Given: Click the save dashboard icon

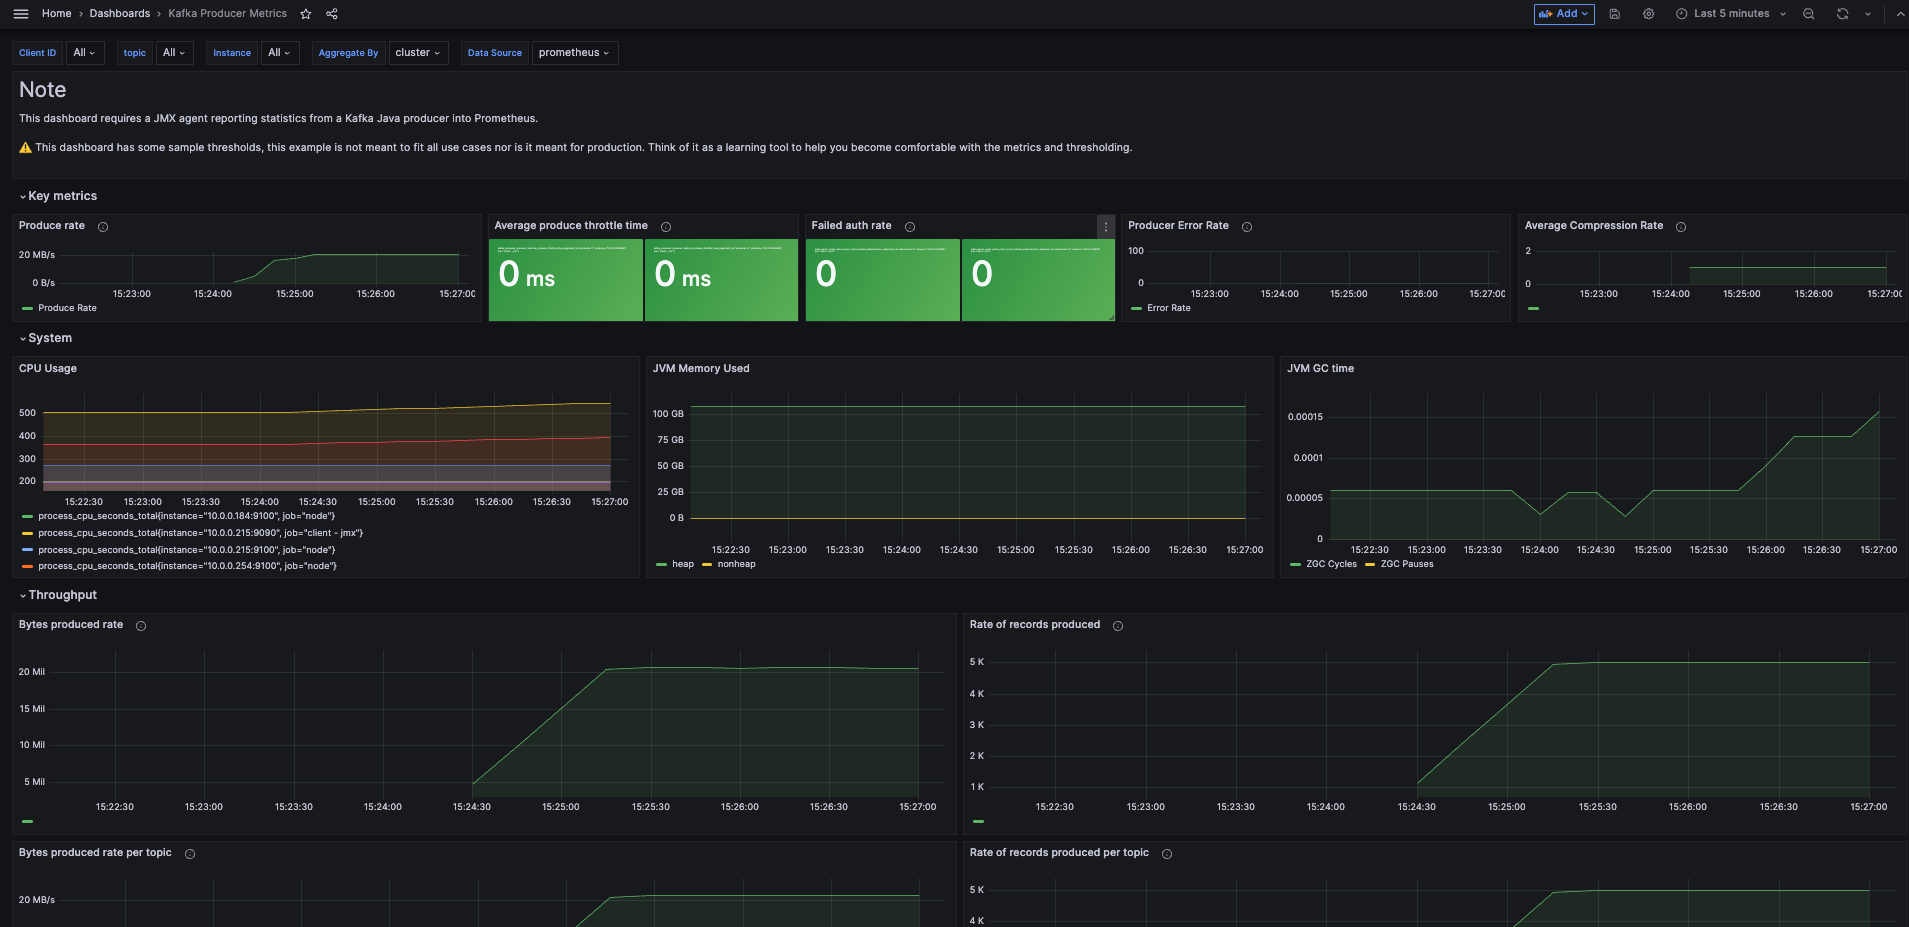Looking at the screenshot, I should click(1614, 14).
